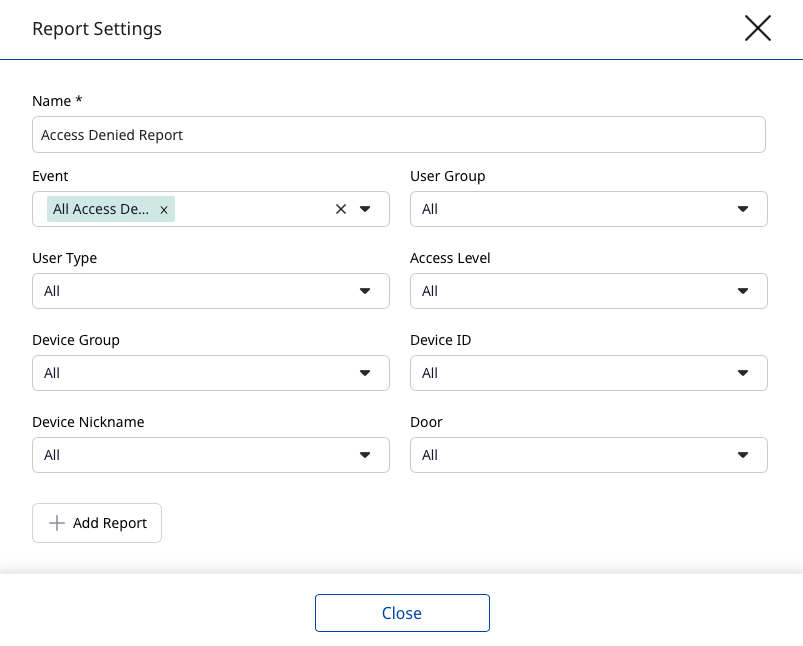Click the Add Report button label

(110, 523)
